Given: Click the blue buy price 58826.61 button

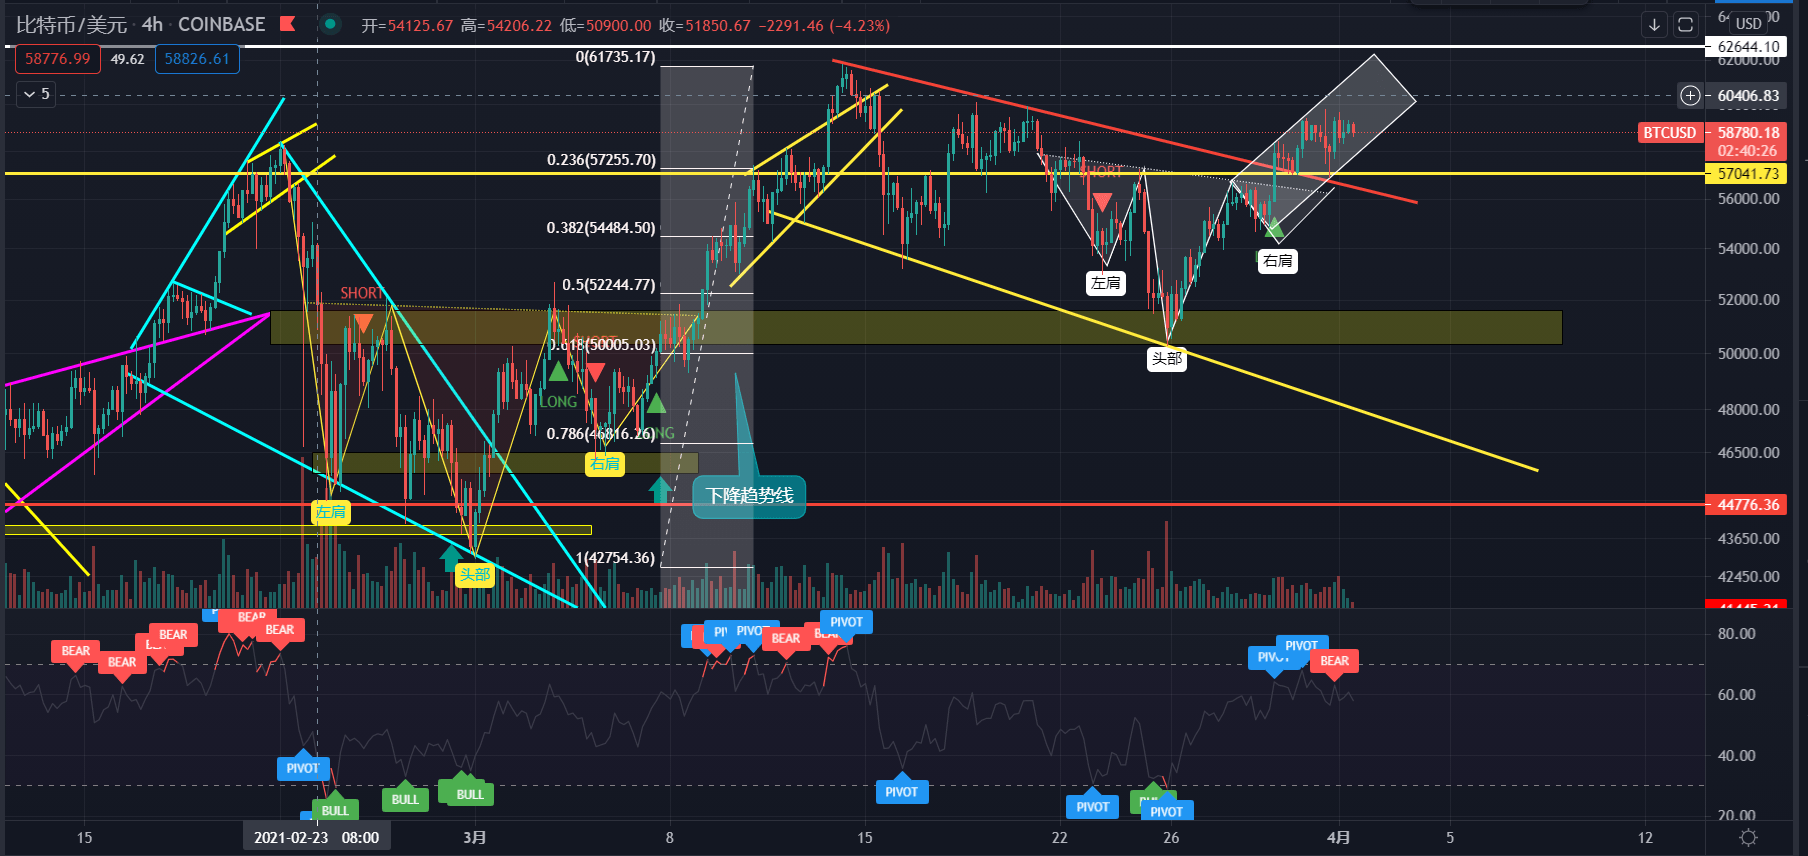Looking at the screenshot, I should click(197, 59).
